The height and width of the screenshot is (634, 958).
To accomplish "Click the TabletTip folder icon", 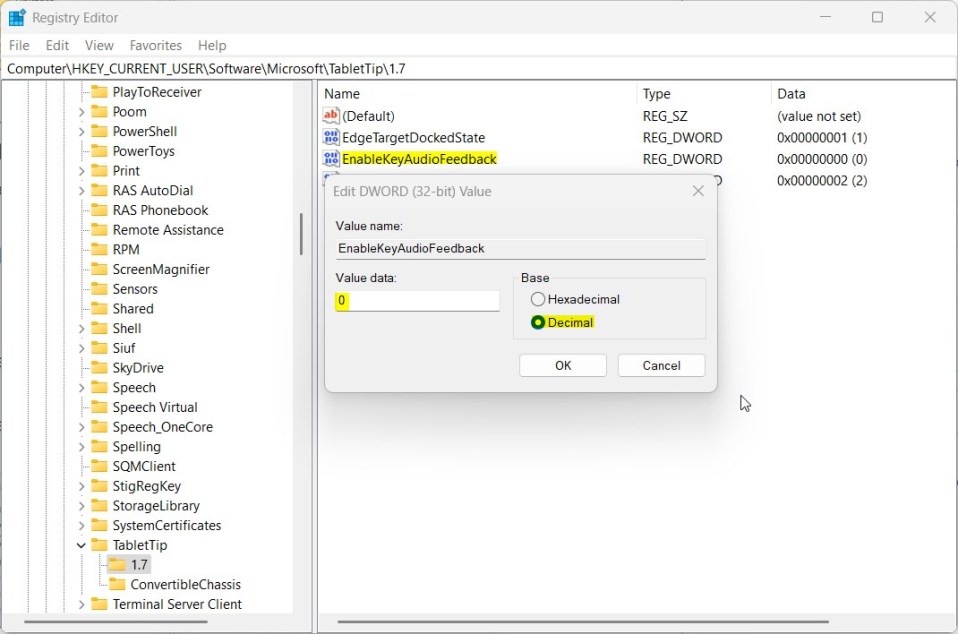I will [98, 545].
